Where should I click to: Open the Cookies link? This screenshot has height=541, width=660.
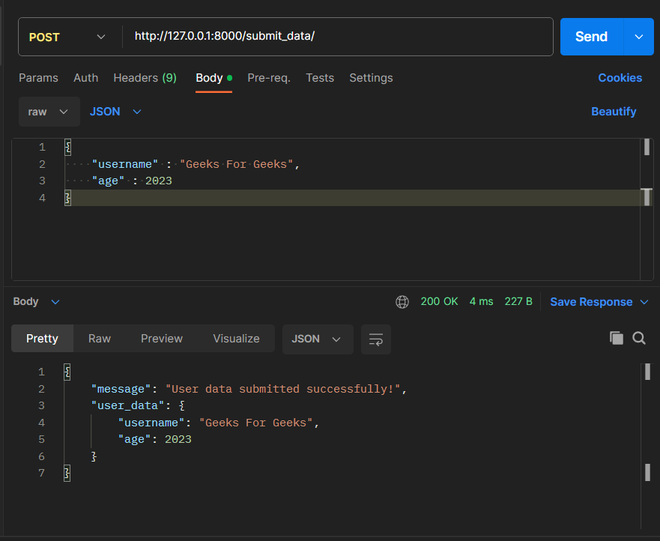click(x=620, y=78)
